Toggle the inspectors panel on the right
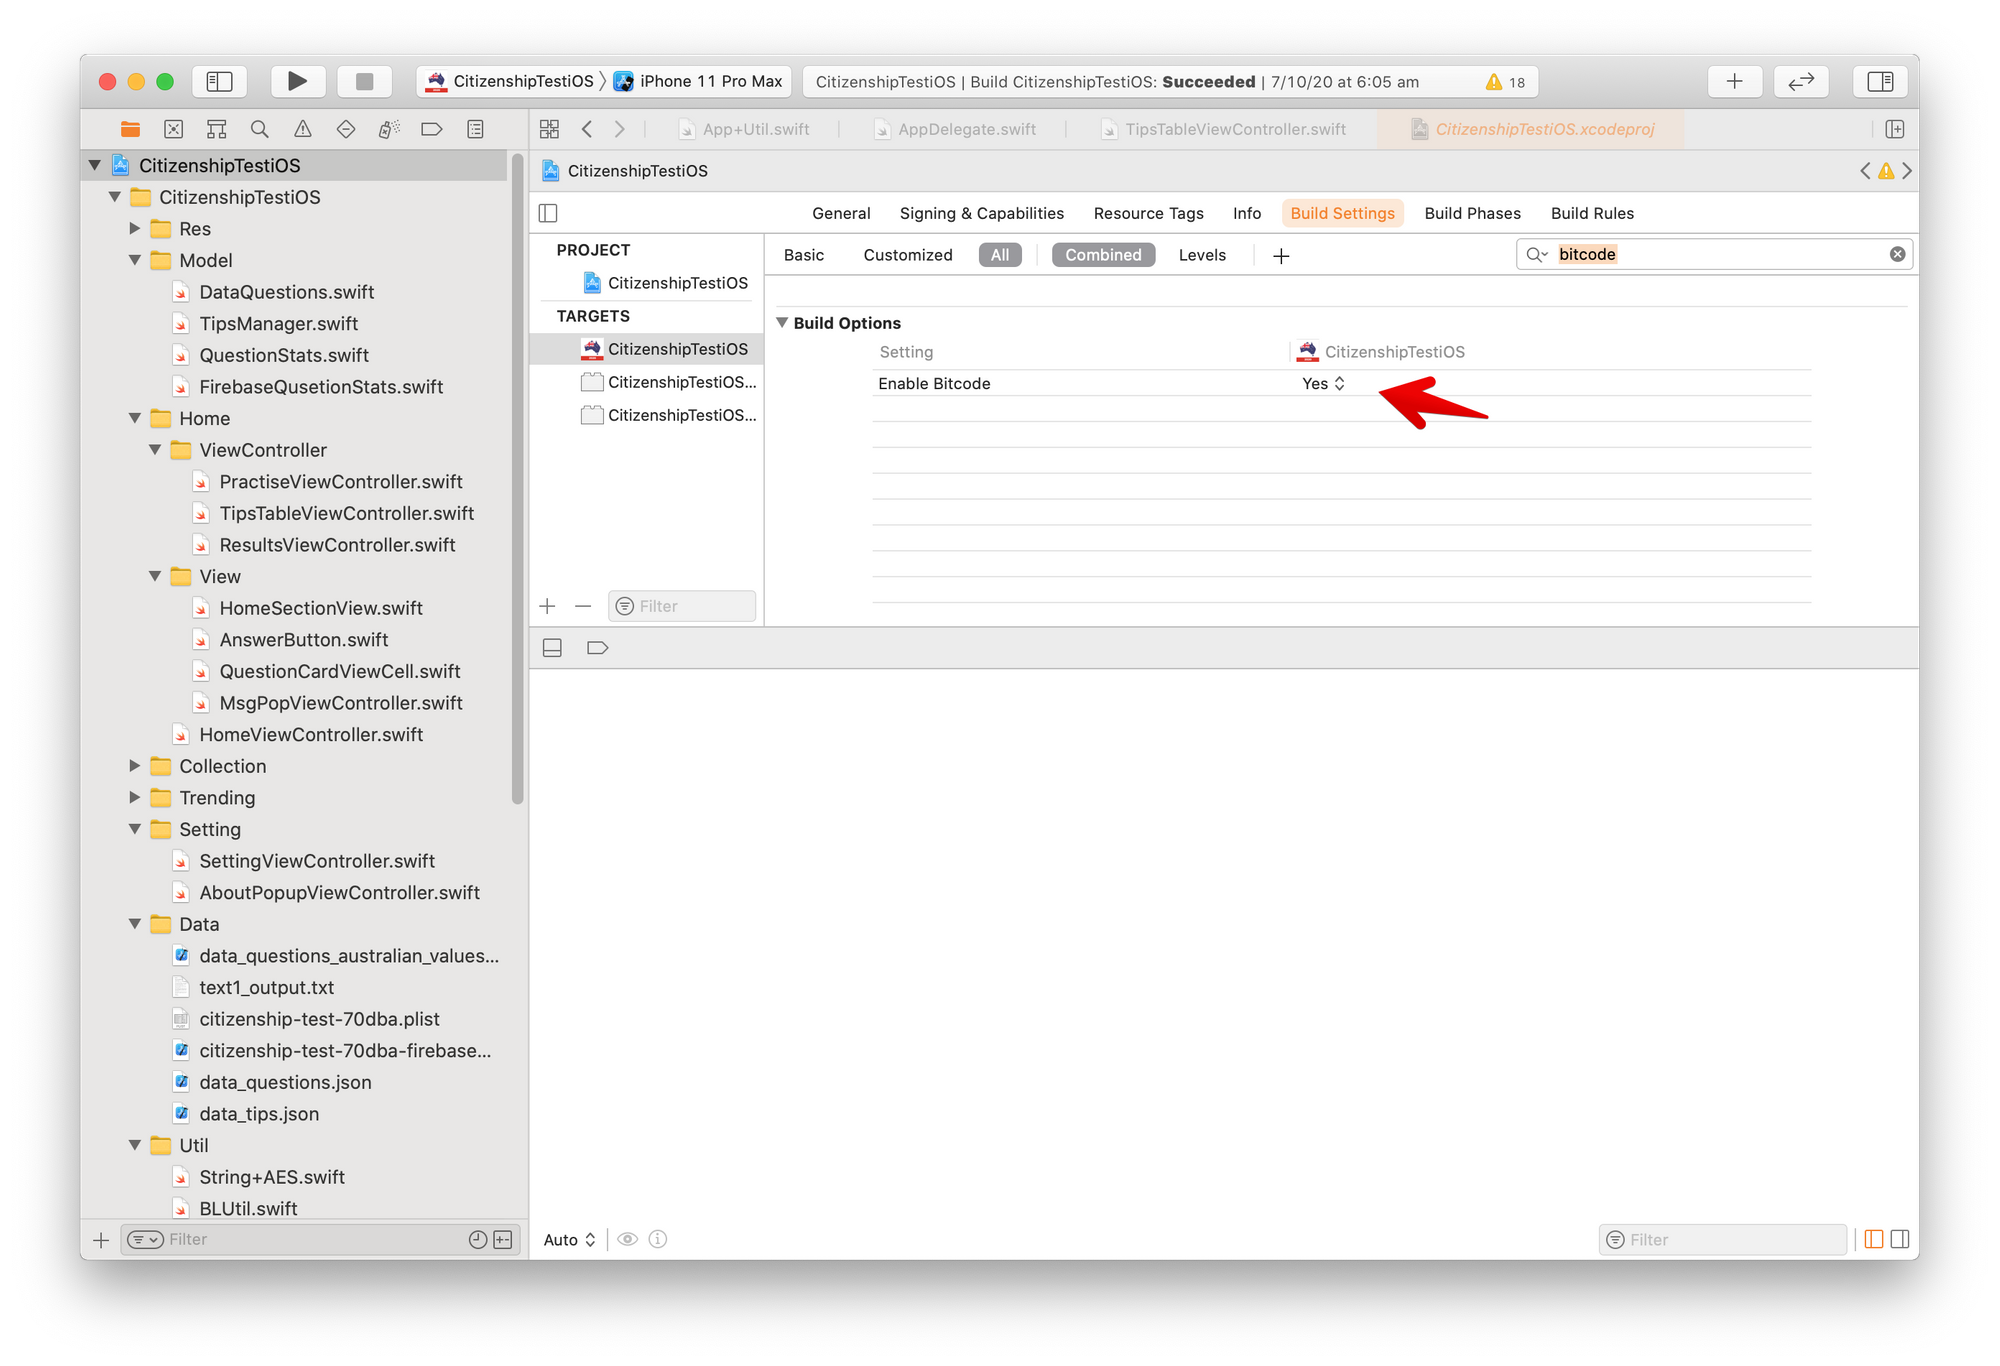The width and height of the screenshot is (2000, 1366). point(1880,81)
